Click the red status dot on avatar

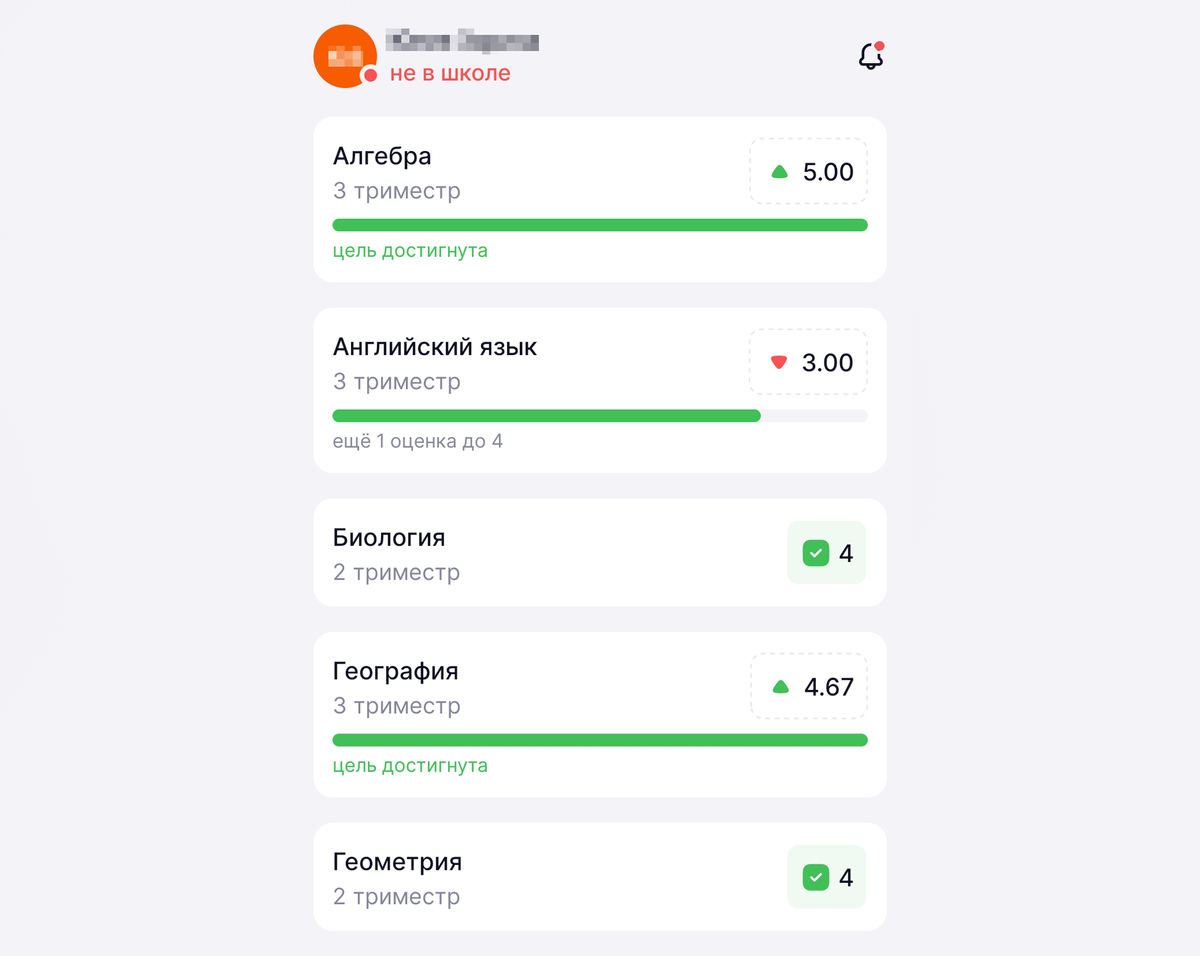click(370, 75)
